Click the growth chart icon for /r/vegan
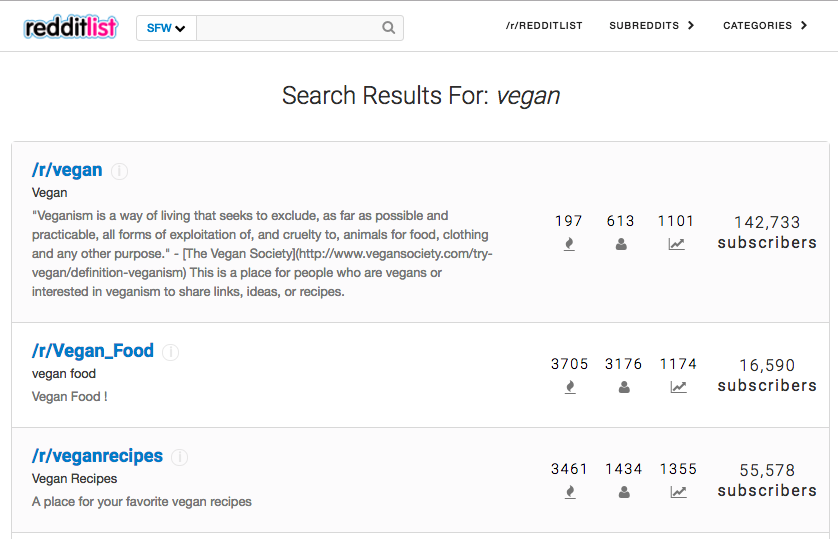 676,244
